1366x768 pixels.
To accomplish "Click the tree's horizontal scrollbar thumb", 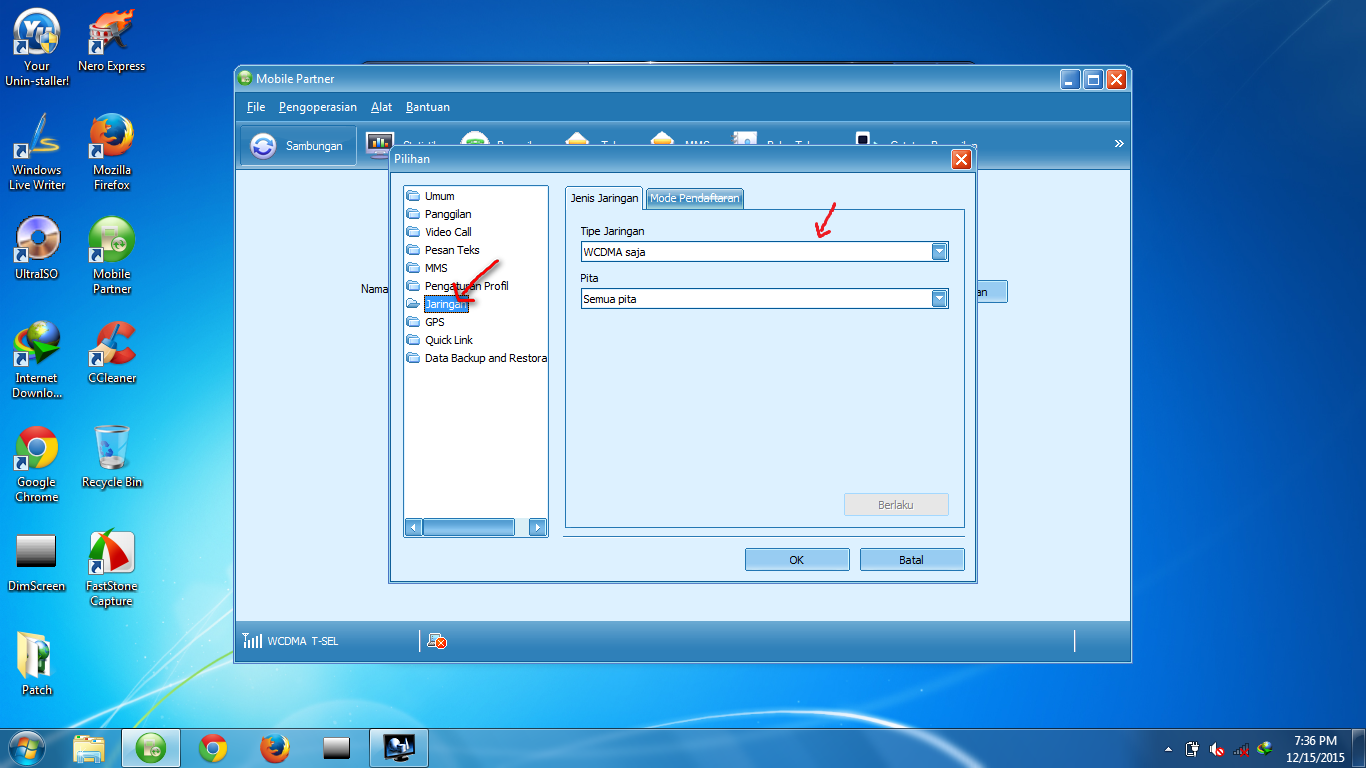I will (x=469, y=527).
